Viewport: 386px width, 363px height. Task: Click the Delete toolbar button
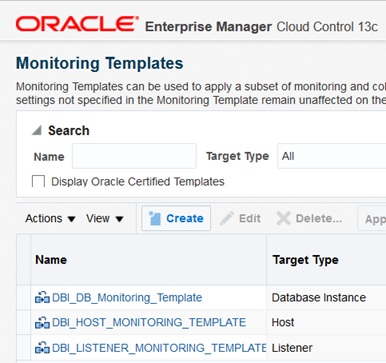click(309, 218)
